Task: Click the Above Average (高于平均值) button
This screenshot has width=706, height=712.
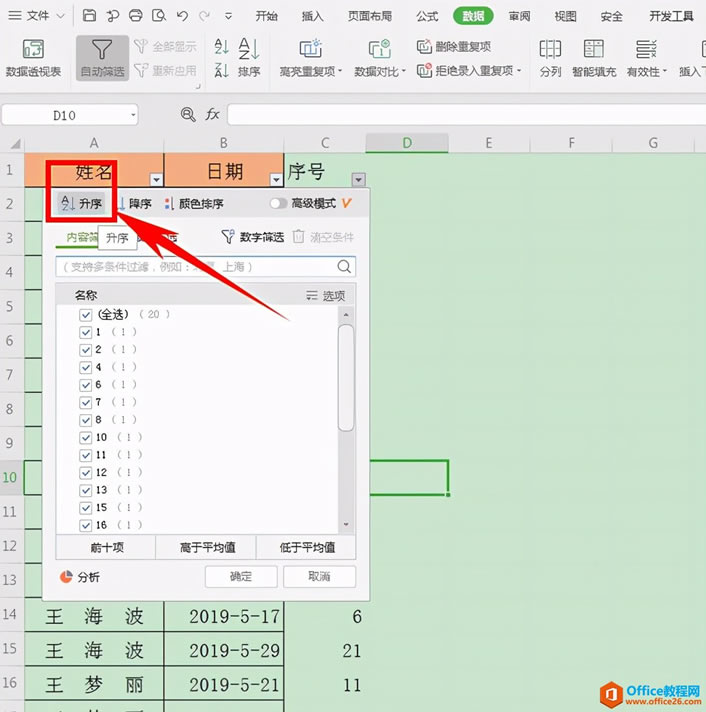Action: click(207, 547)
